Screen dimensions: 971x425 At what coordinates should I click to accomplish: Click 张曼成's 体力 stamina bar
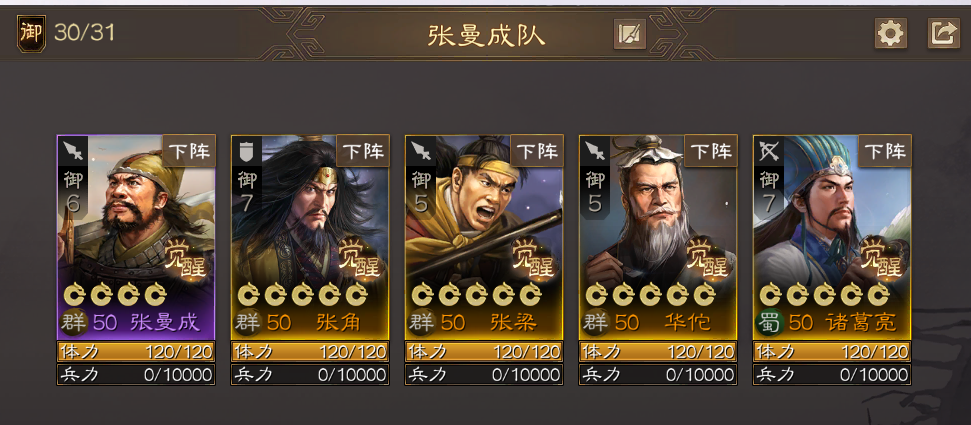click(x=136, y=352)
